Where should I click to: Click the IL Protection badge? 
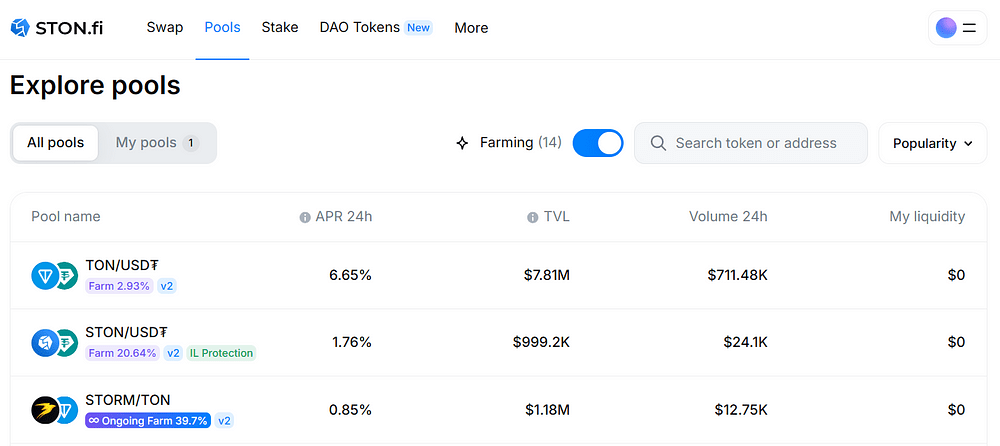pyautogui.click(x=221, y=353)
